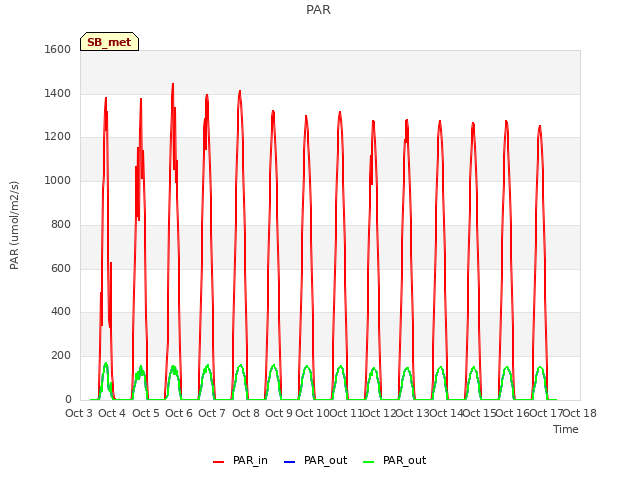Click the green PAR_out peak on Oct 4

(106, 363)
